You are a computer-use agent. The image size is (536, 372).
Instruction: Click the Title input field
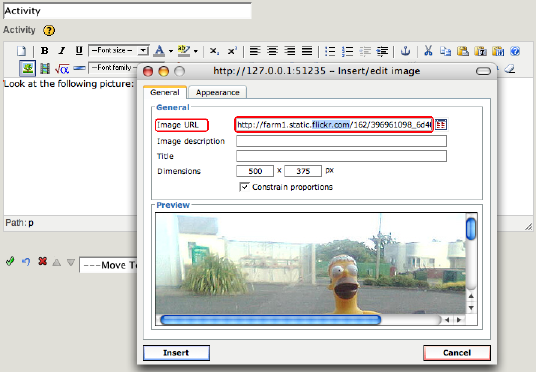pyautogui.click(x=341, y=156)
